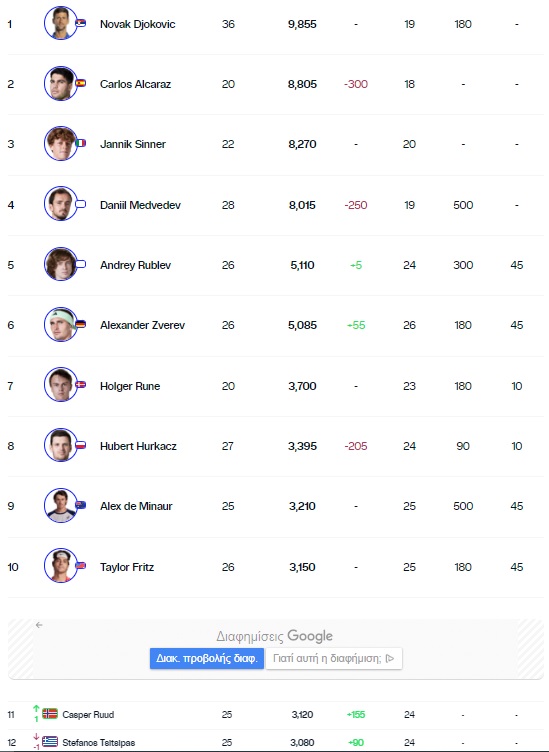
Task: Click Carlos Alcaraz's profile avatar
Action: (x=60, y=83)
